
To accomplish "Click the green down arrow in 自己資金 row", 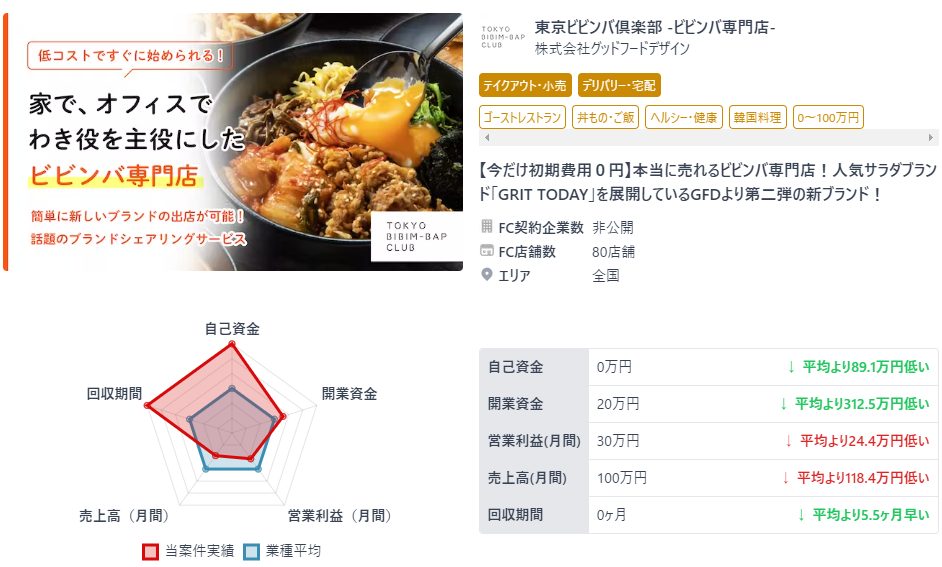I will click(x=791, y=366).
